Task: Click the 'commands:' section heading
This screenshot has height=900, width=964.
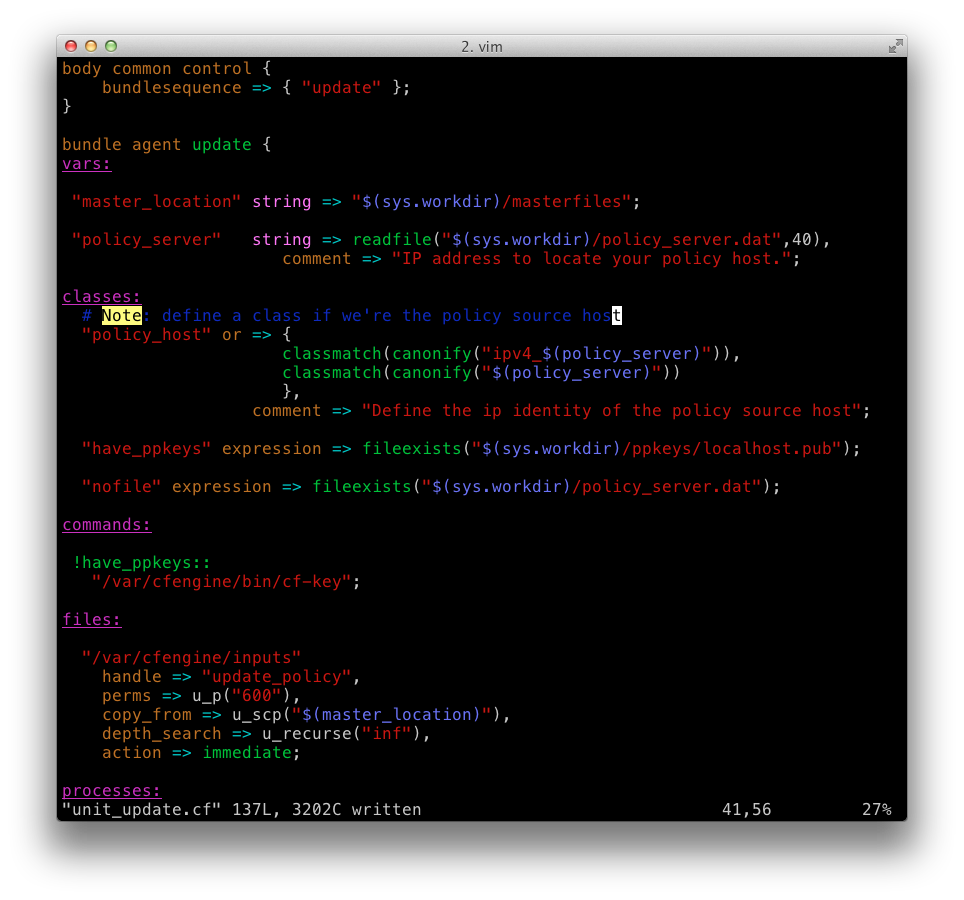Action: (107, 525)
